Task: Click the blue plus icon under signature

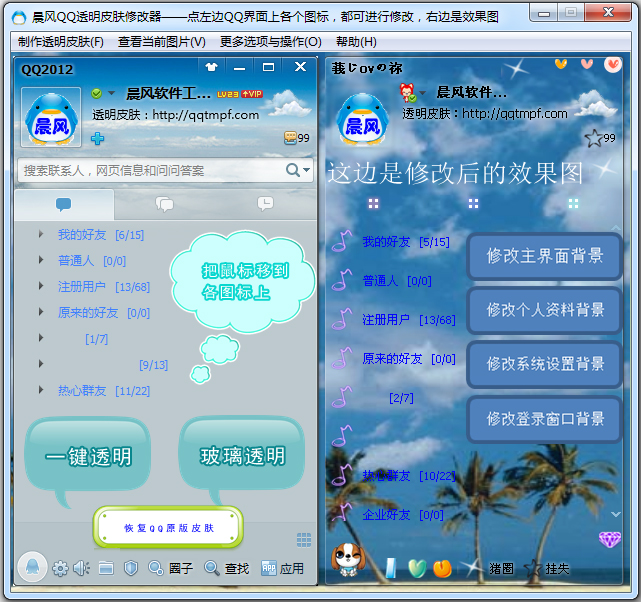Action: (98, 138)
